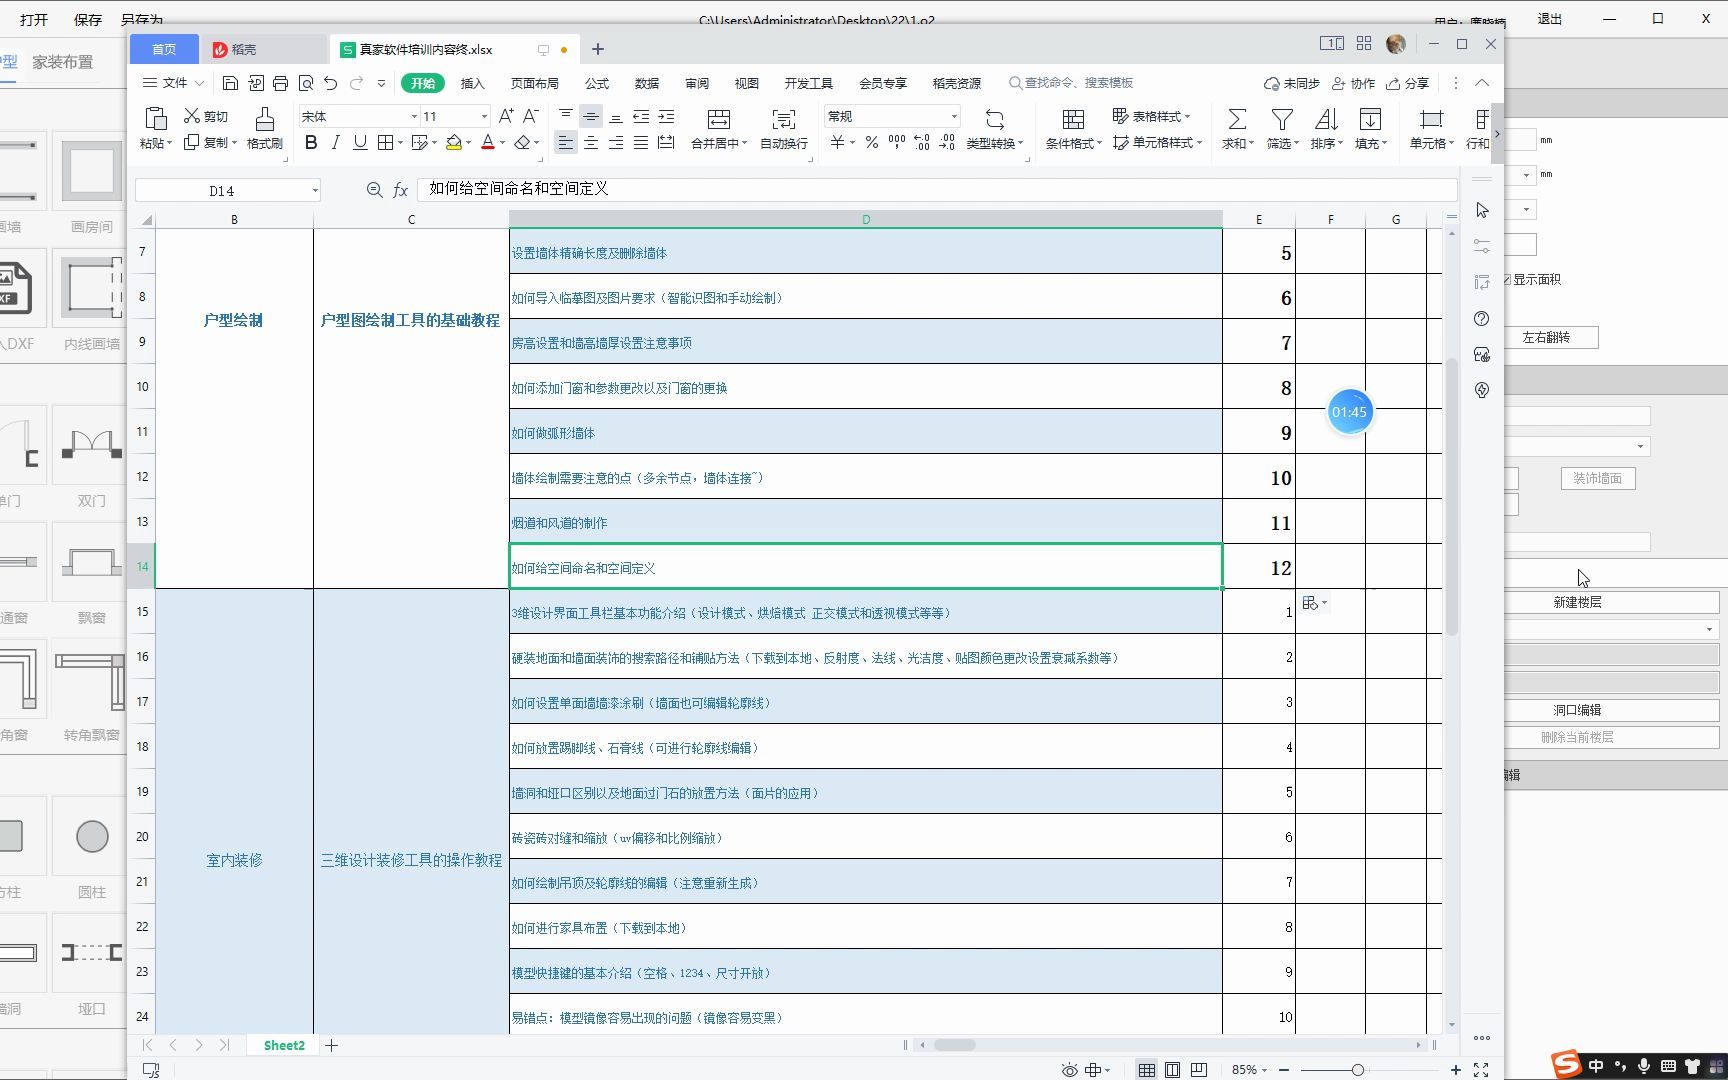Switch to the 数据 ribbon tab

click(647, 83)
